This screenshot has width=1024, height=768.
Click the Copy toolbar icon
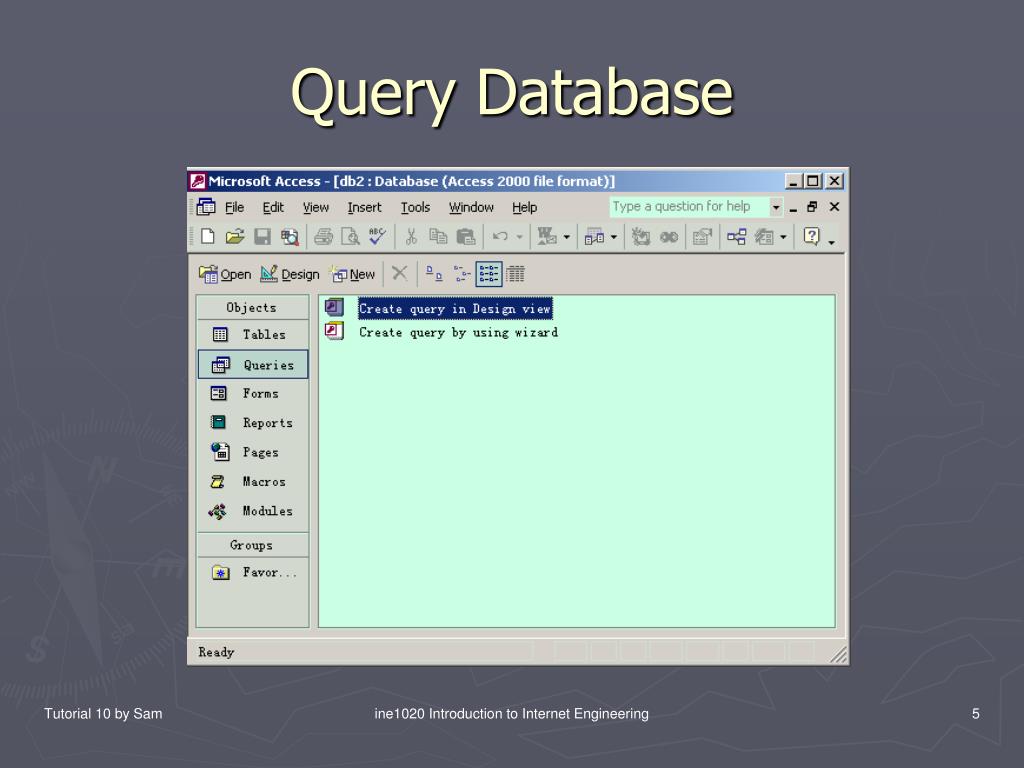tap(438, 237)
